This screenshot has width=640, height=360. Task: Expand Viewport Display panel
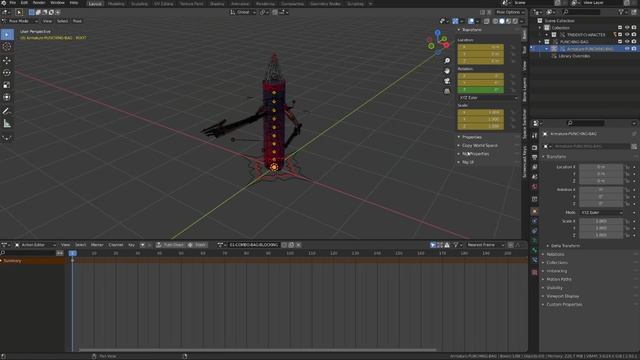tap(562, 296)
